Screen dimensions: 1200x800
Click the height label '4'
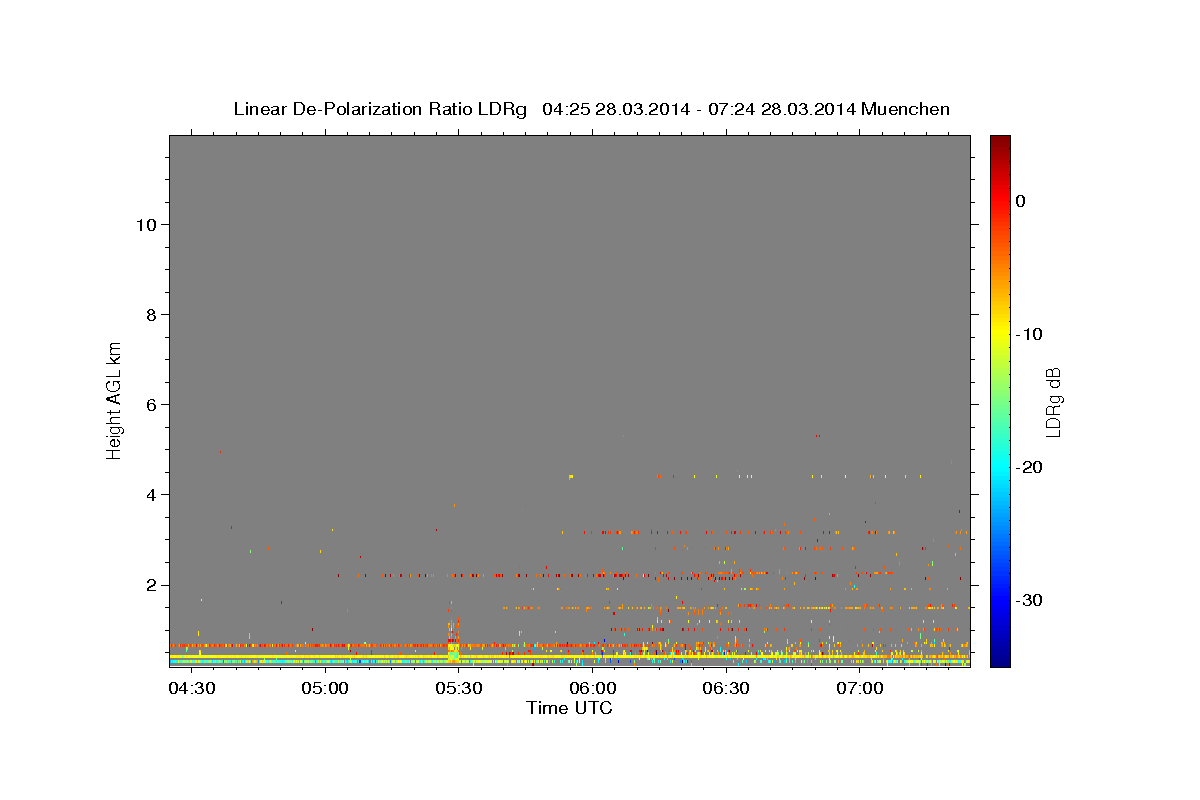click(149, 494)
